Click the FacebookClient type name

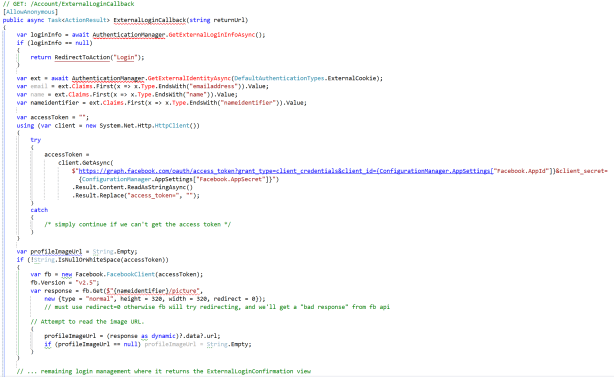(130, 274)
